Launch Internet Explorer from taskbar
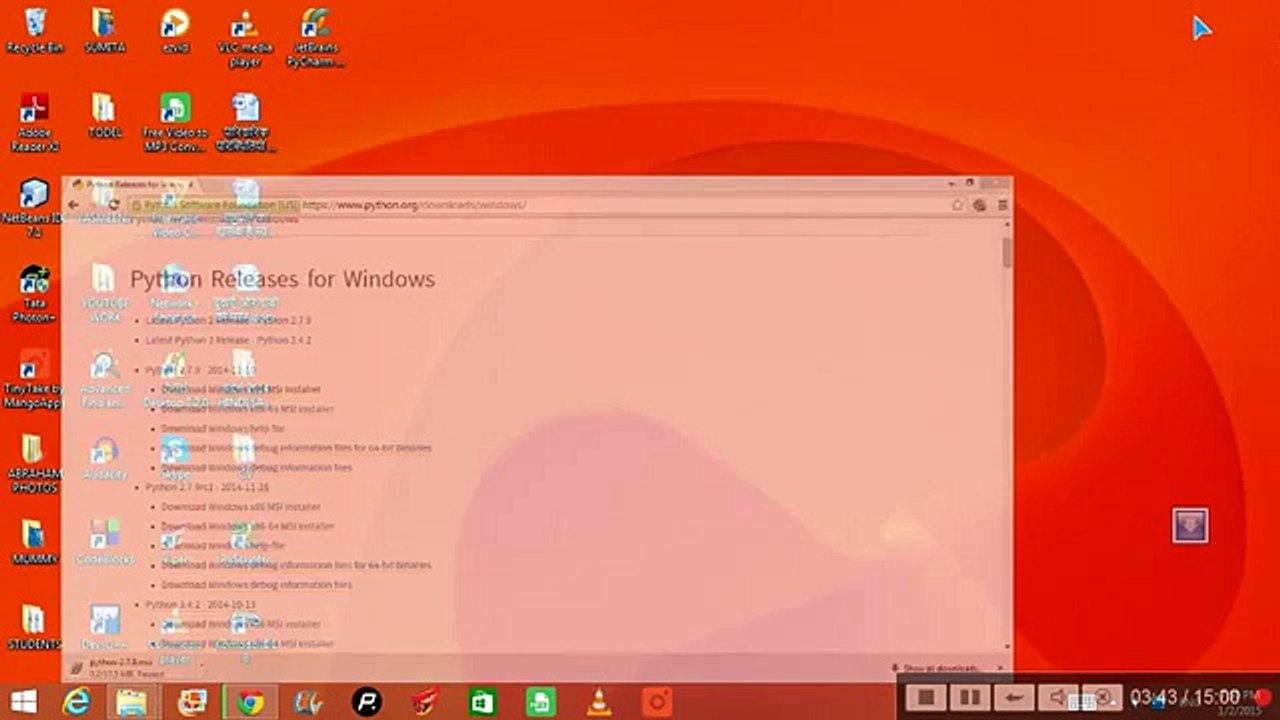This screenshot has height=720, width=1280. pos(77,702)
